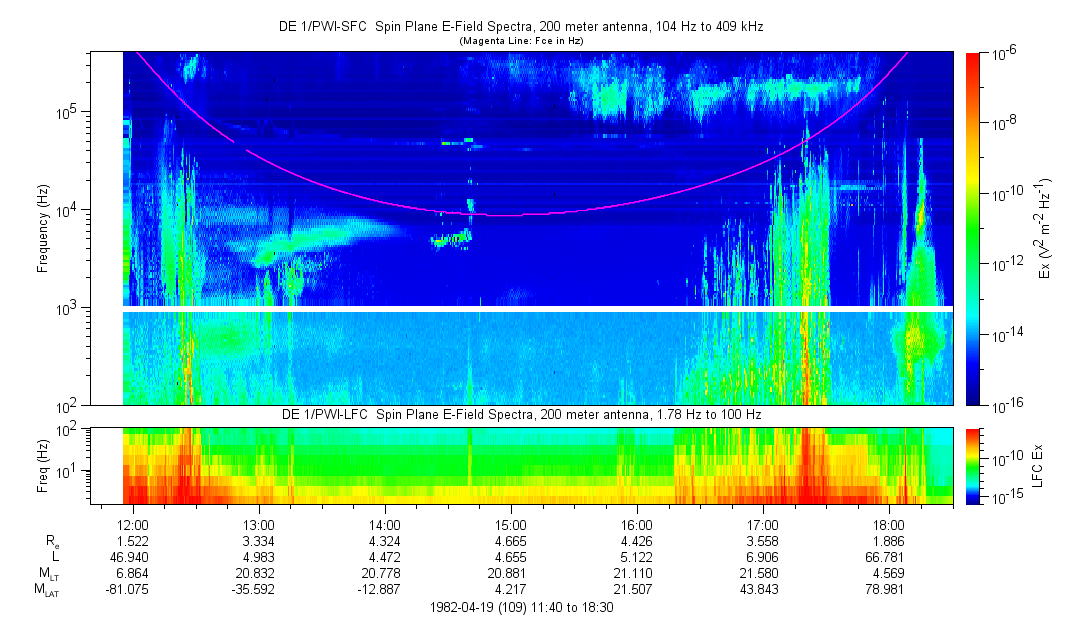Click the 15:00 time axis label

click(511, 525)
